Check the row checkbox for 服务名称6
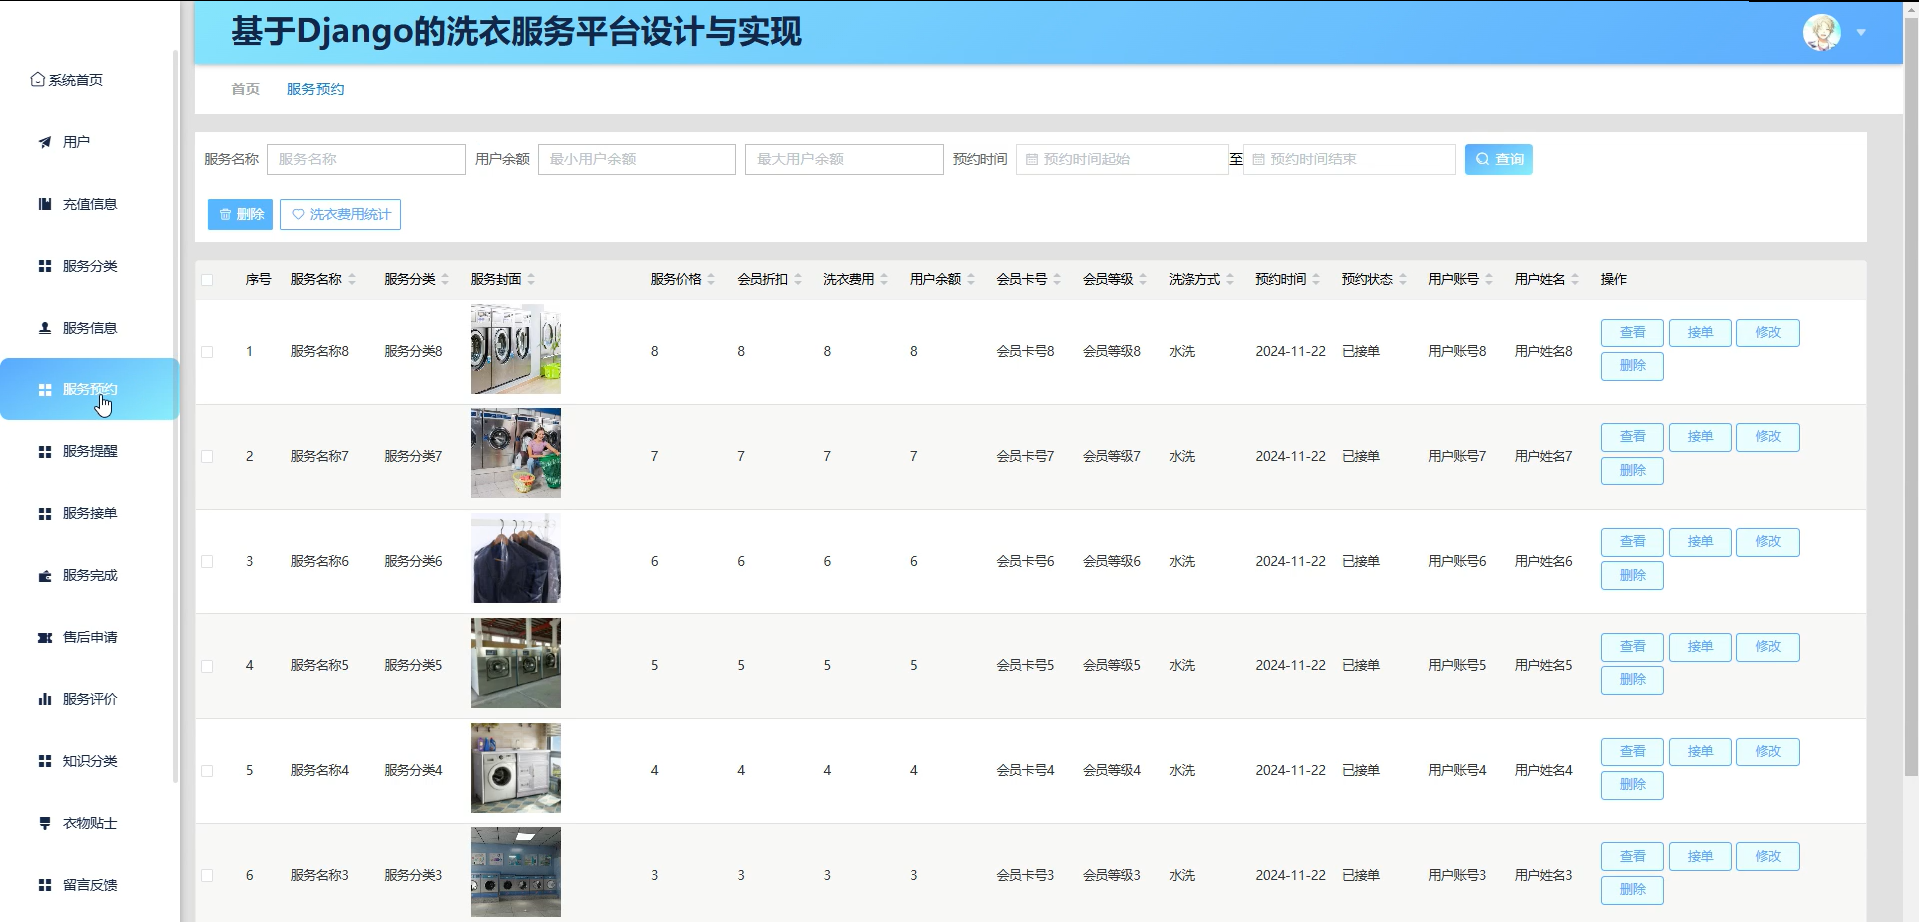 click(x=207, y=562)
